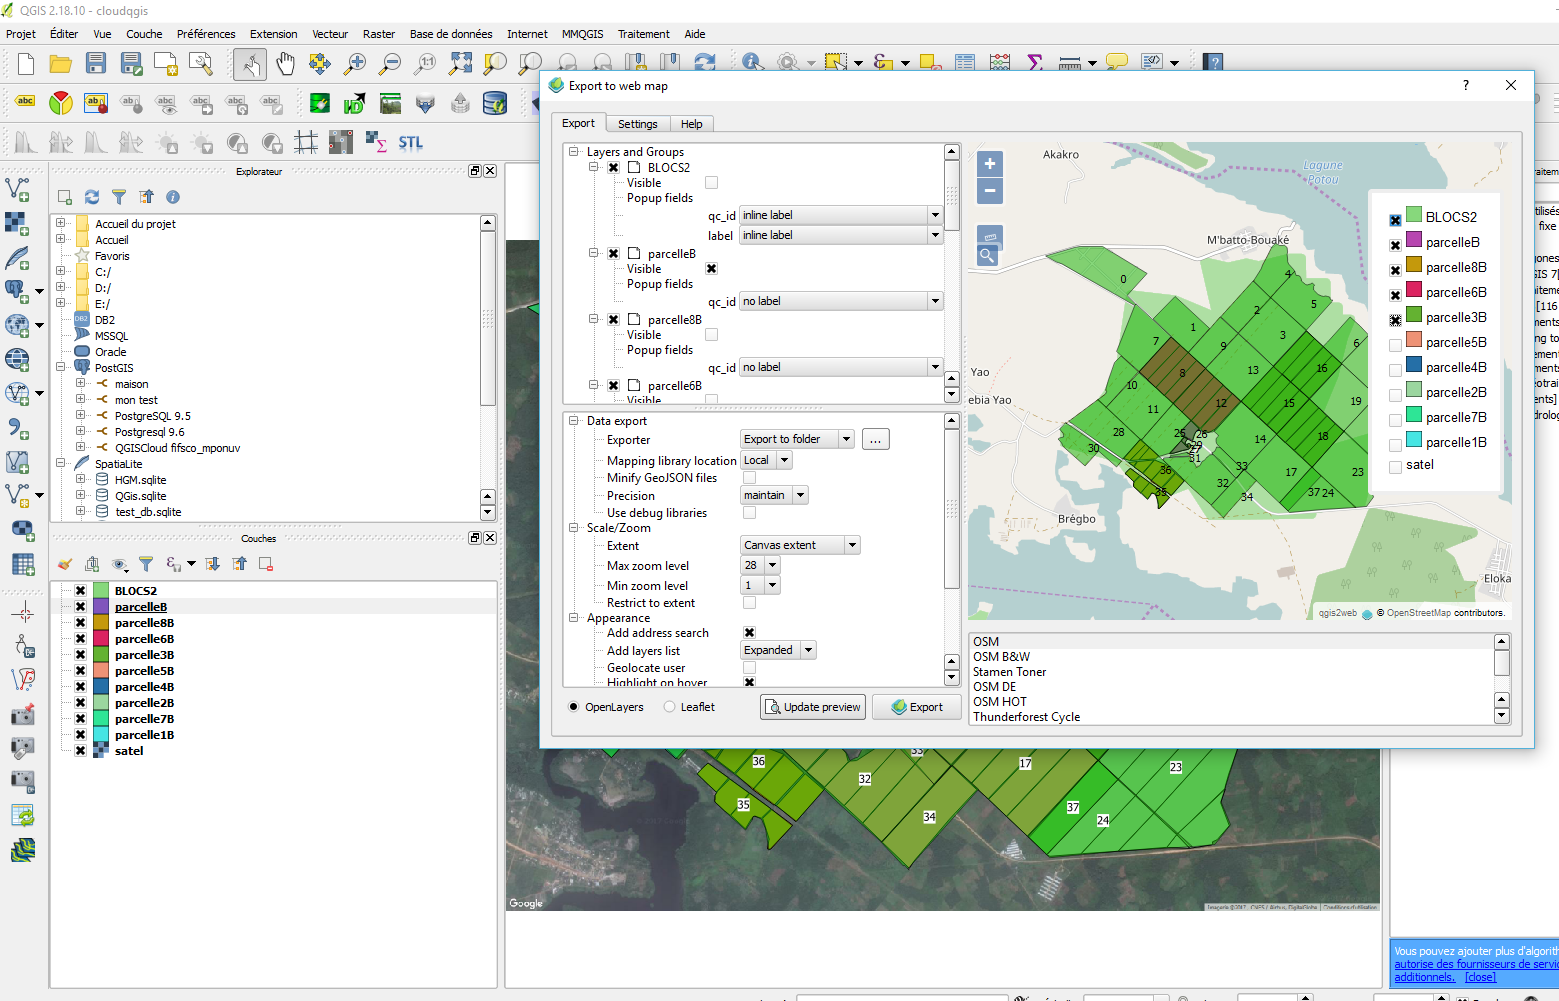Click the statistical summary Σ icon

point(1035,62)
